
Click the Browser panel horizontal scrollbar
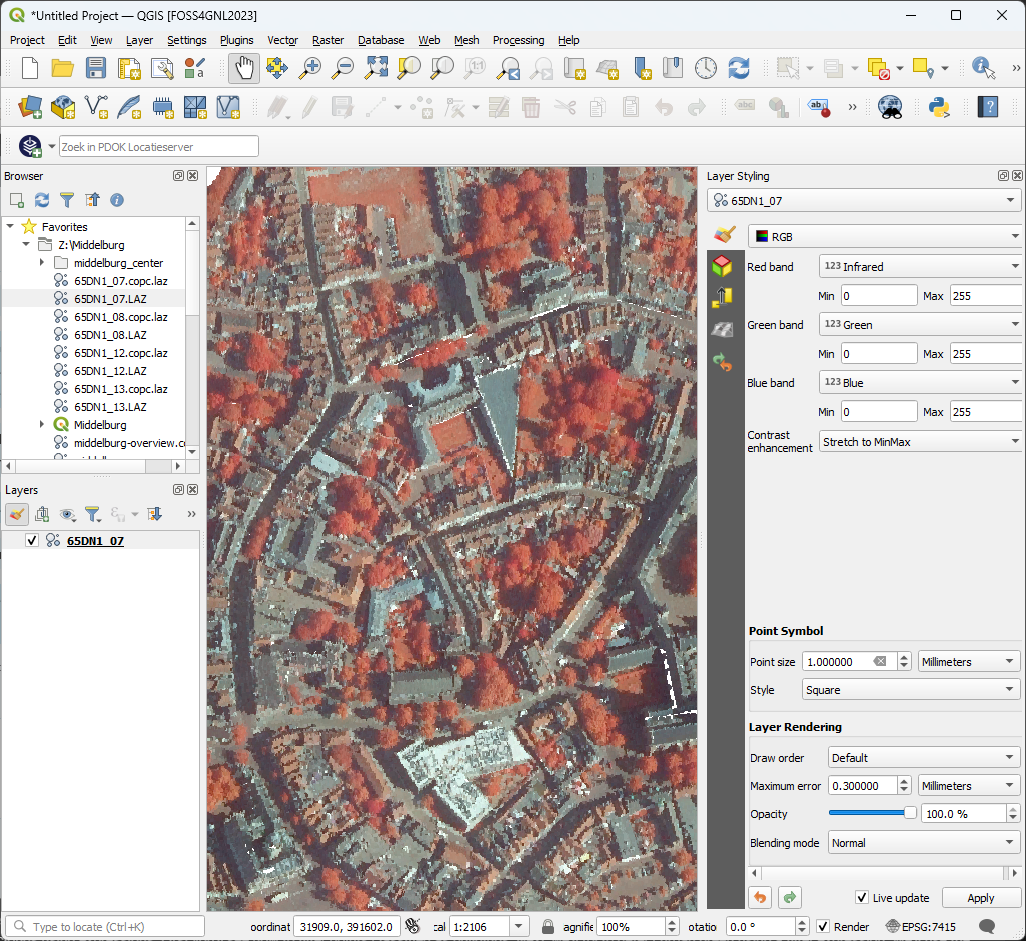(92, 466)
